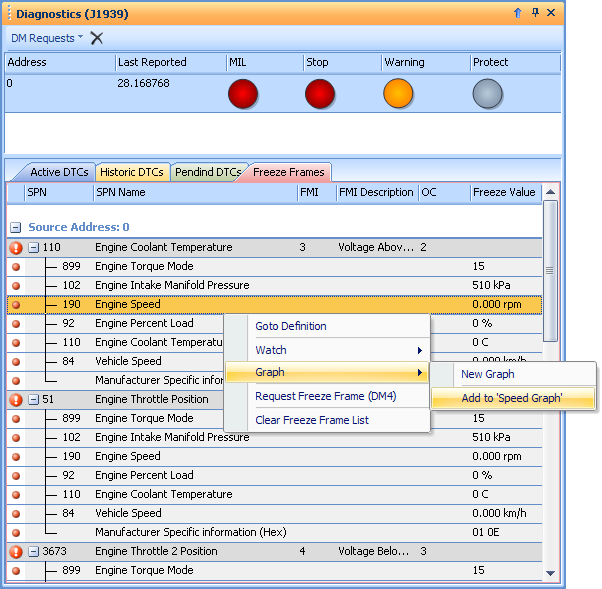
Task: Open the Historic DTCs tab
Action: point(131,172)
